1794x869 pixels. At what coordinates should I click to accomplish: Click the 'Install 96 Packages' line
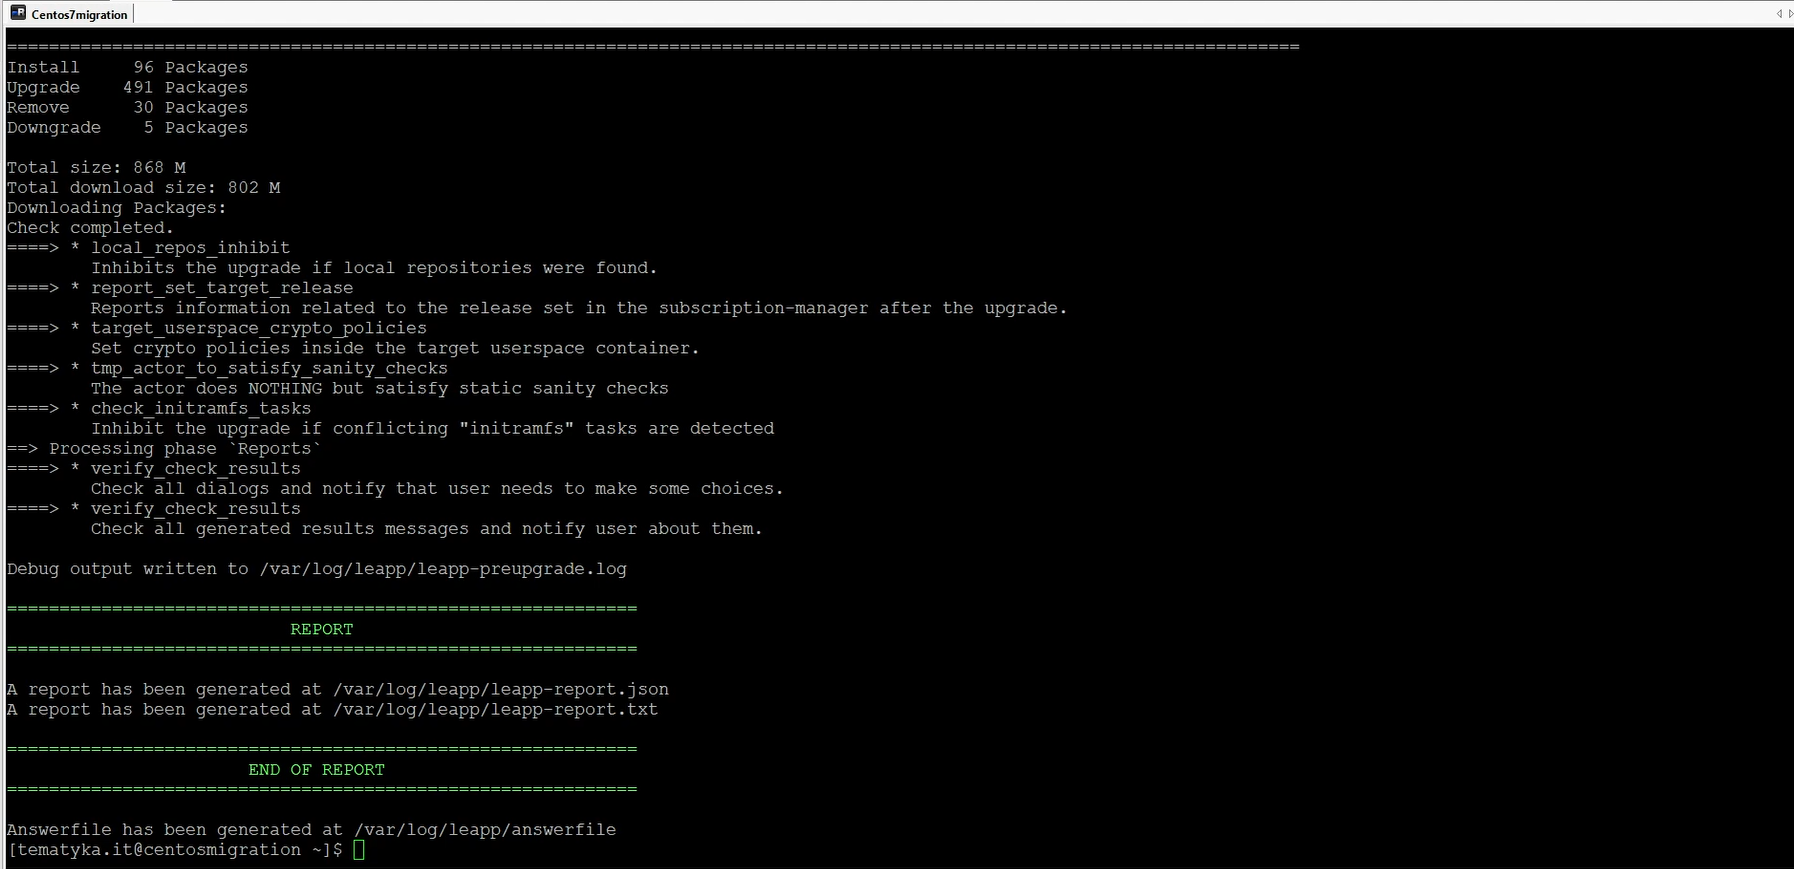click(127, 68)
